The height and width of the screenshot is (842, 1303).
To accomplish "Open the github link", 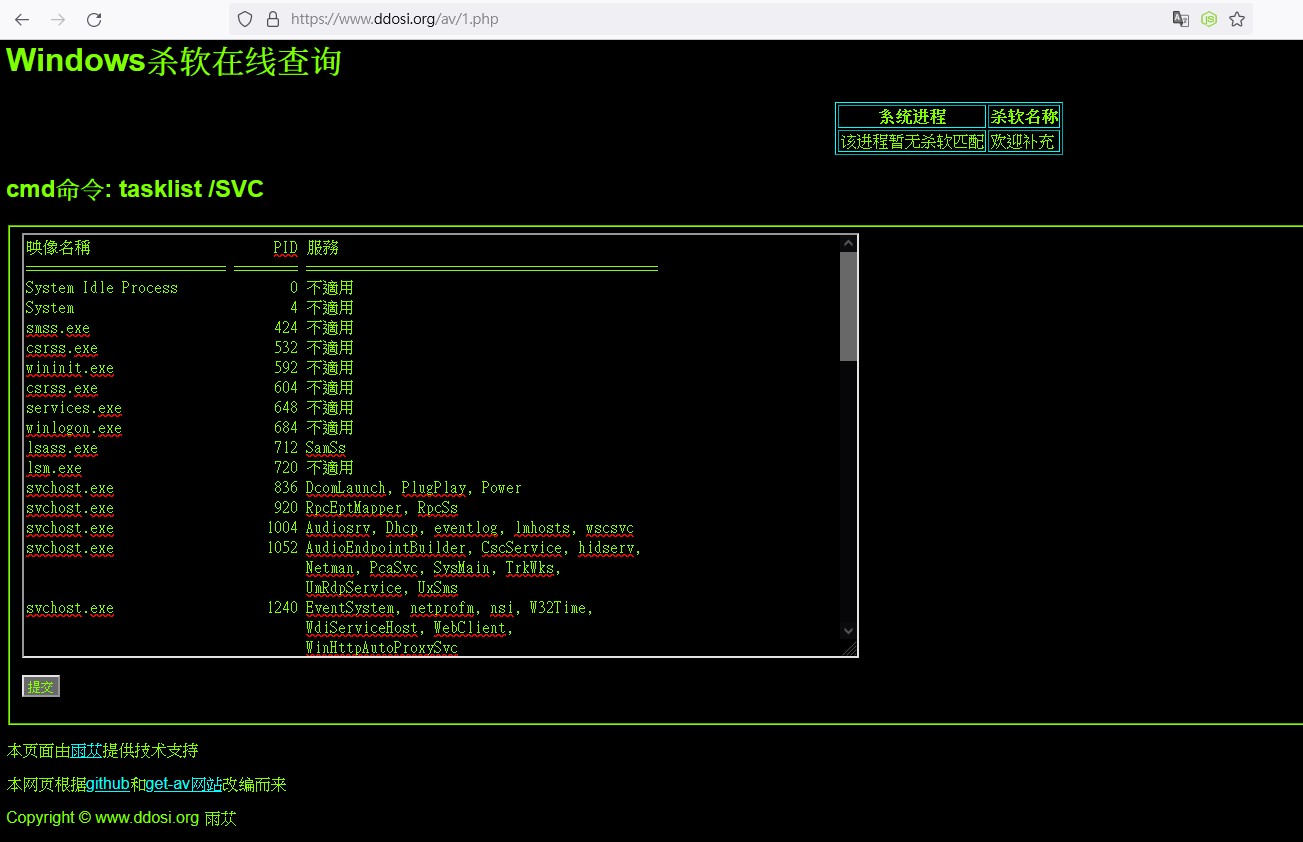I will (108, 784).
